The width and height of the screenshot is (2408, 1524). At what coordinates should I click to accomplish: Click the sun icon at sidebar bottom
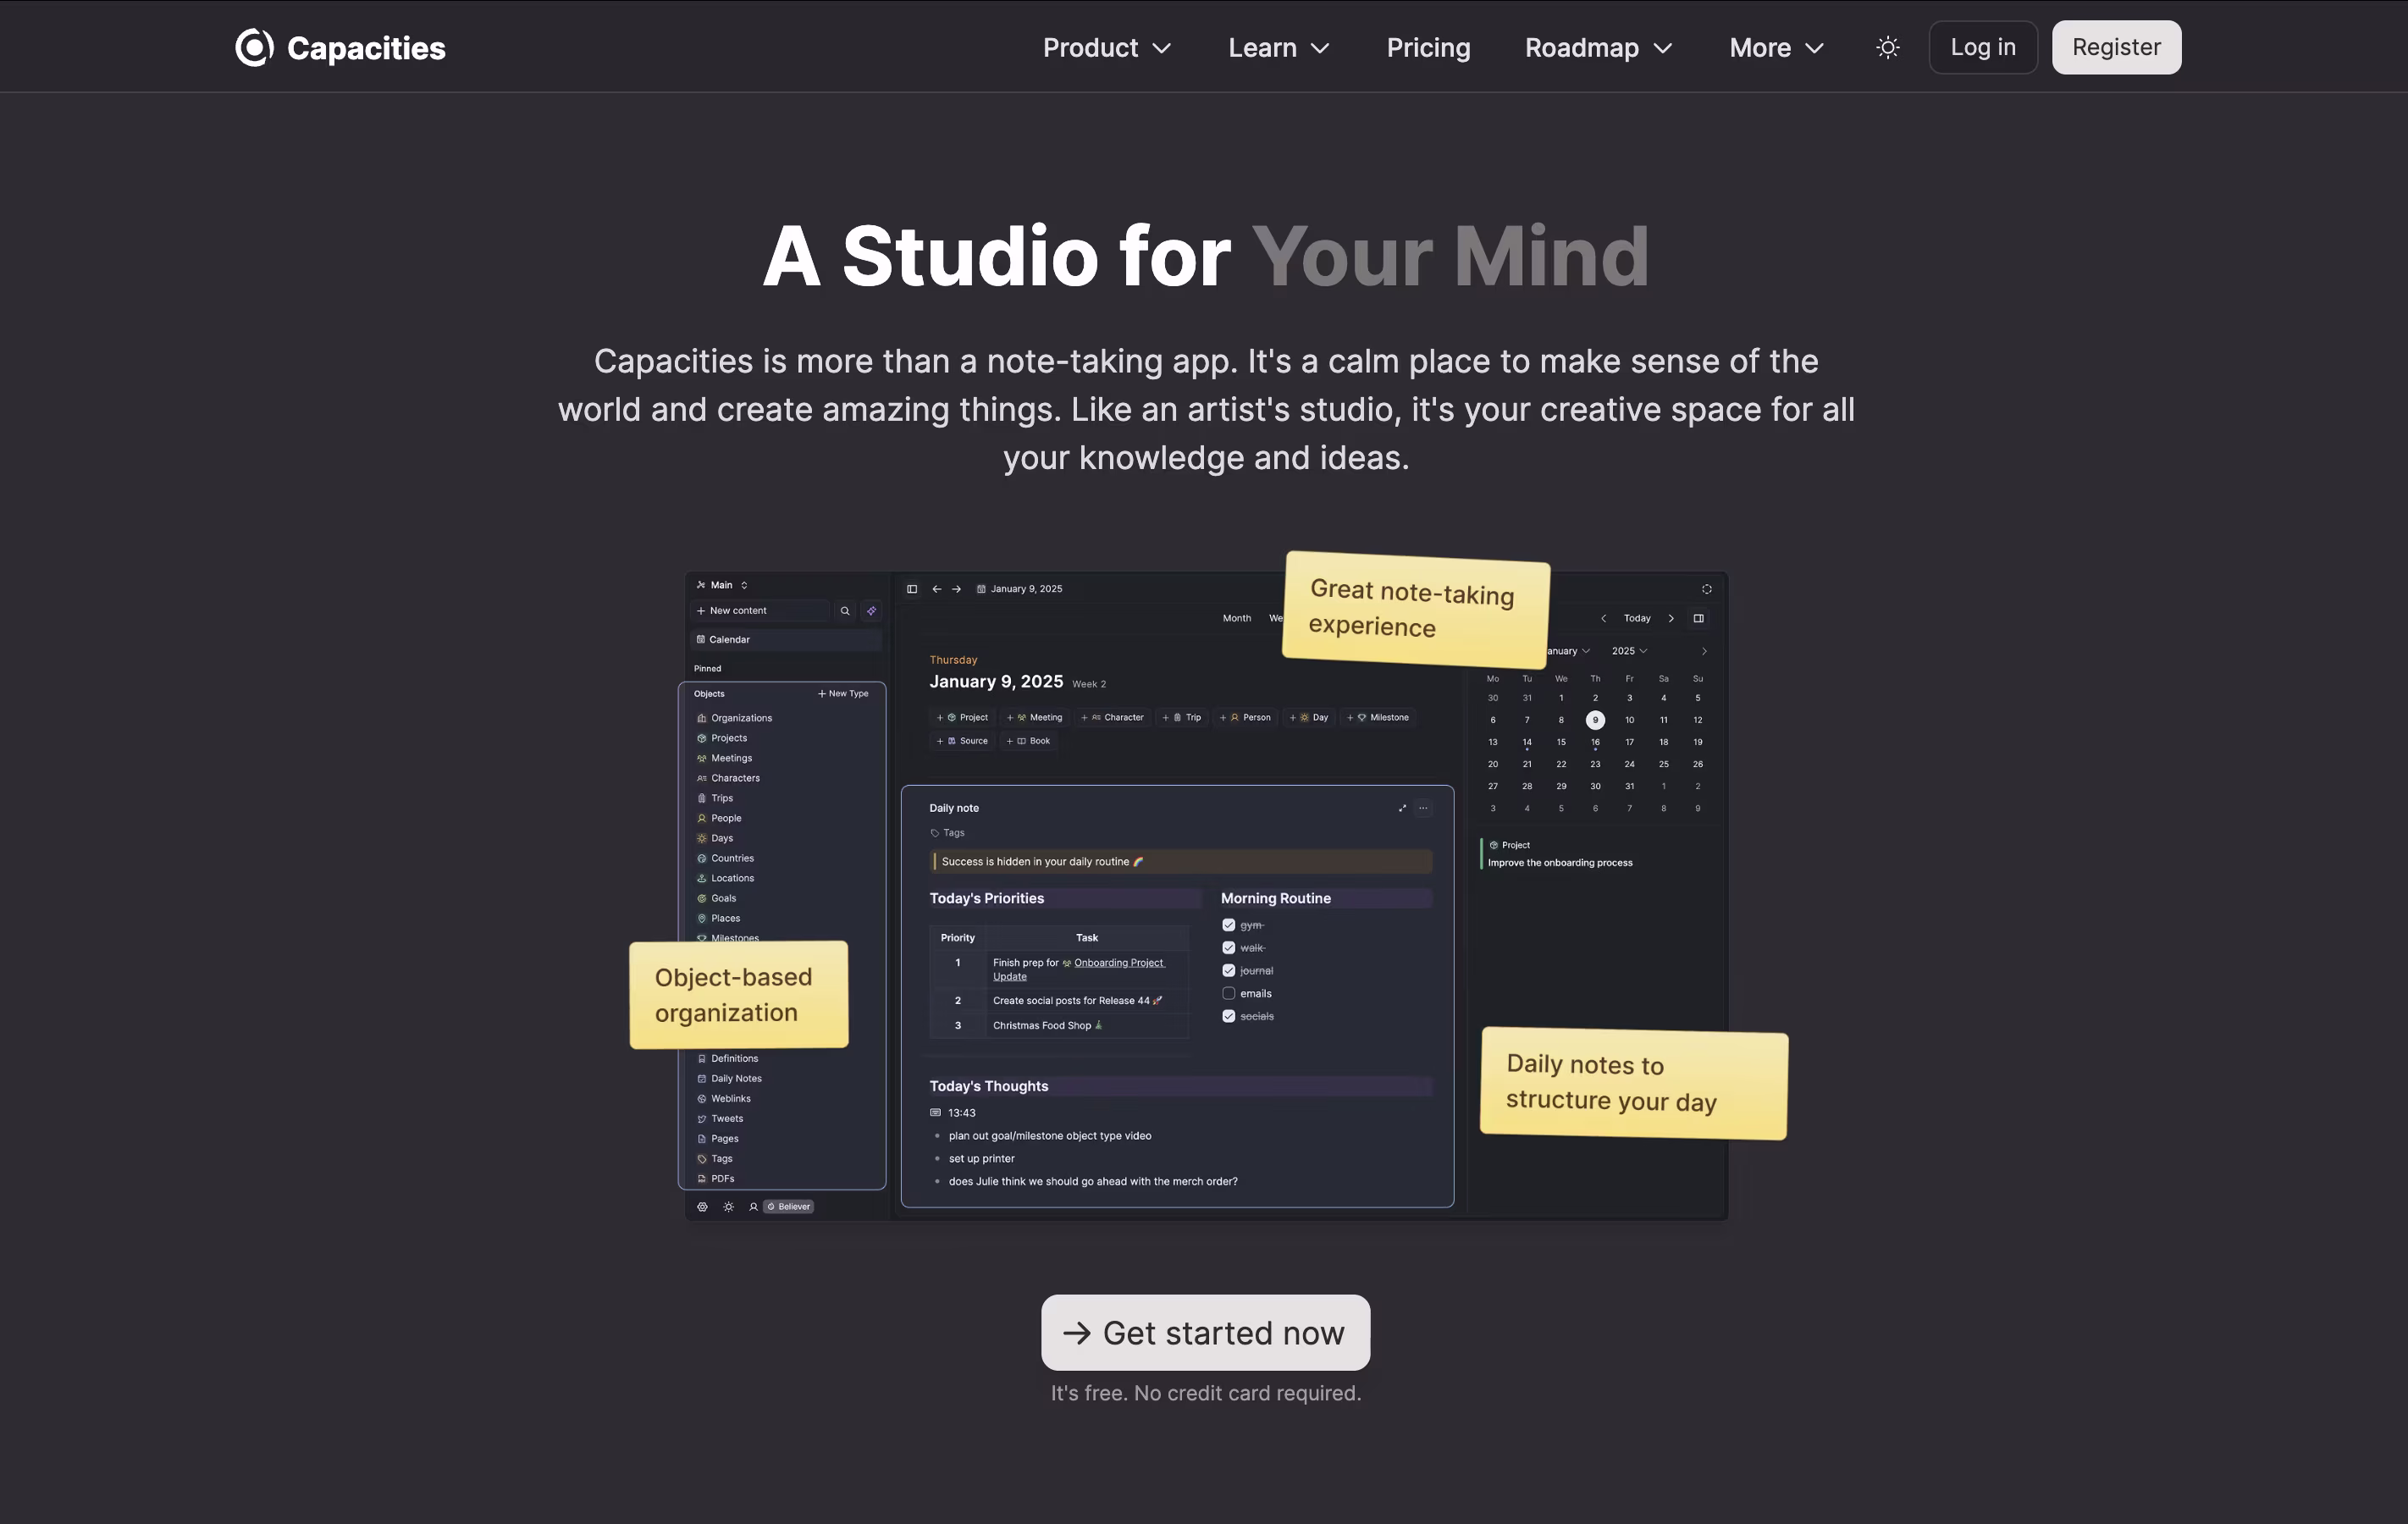pyautogui.click(x=728, y=1207)
